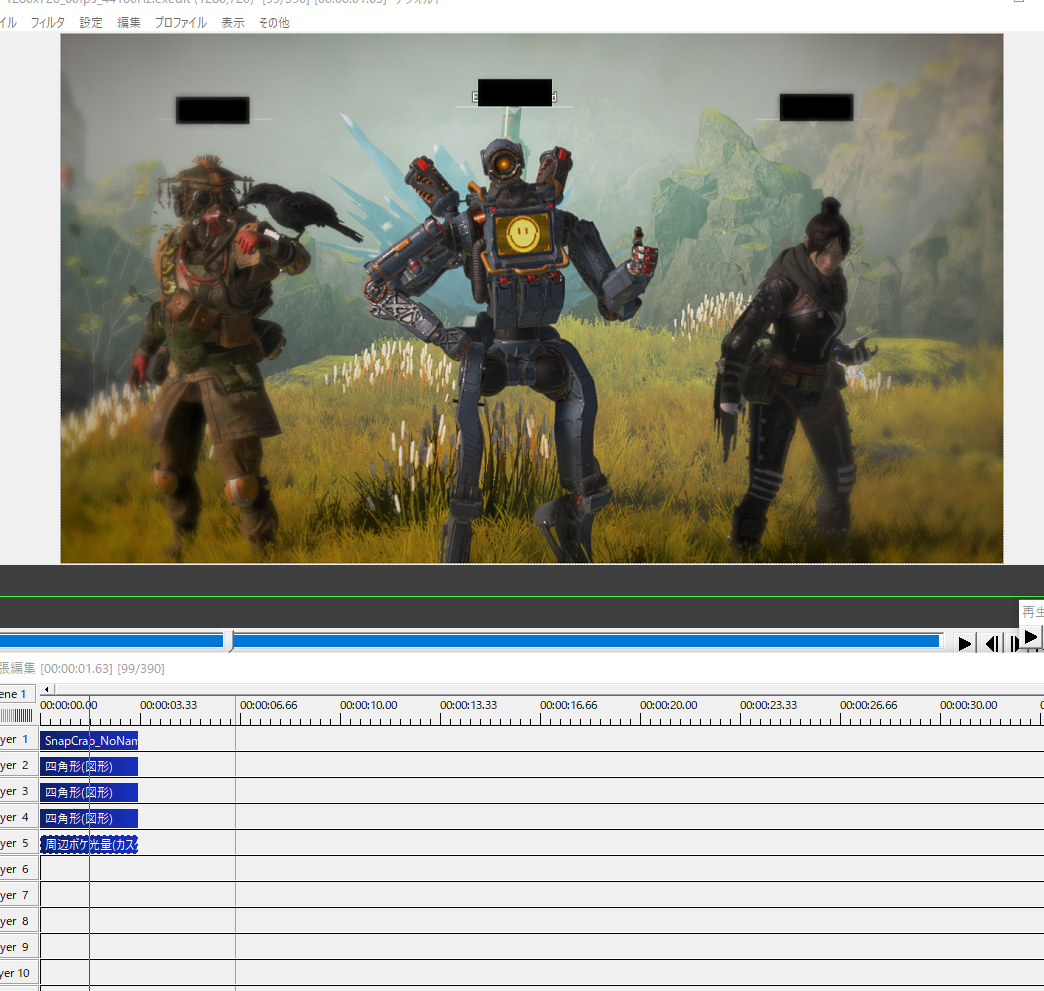The height and width of the screenshot is (991, 1044).
Task: Toggle Layer 9 visibility
Action: click(x=19, y=947)
